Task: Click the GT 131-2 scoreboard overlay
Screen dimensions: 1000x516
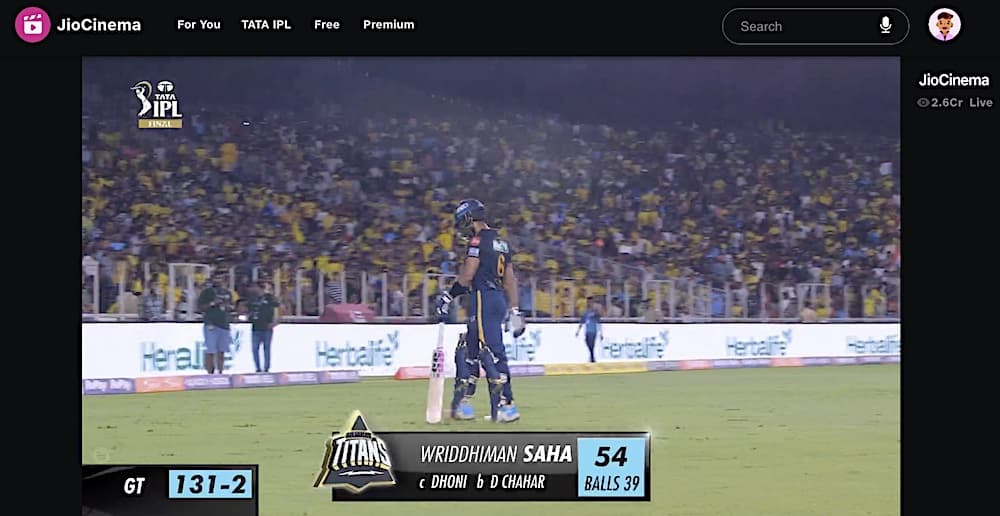Action: tap(170, 486)
